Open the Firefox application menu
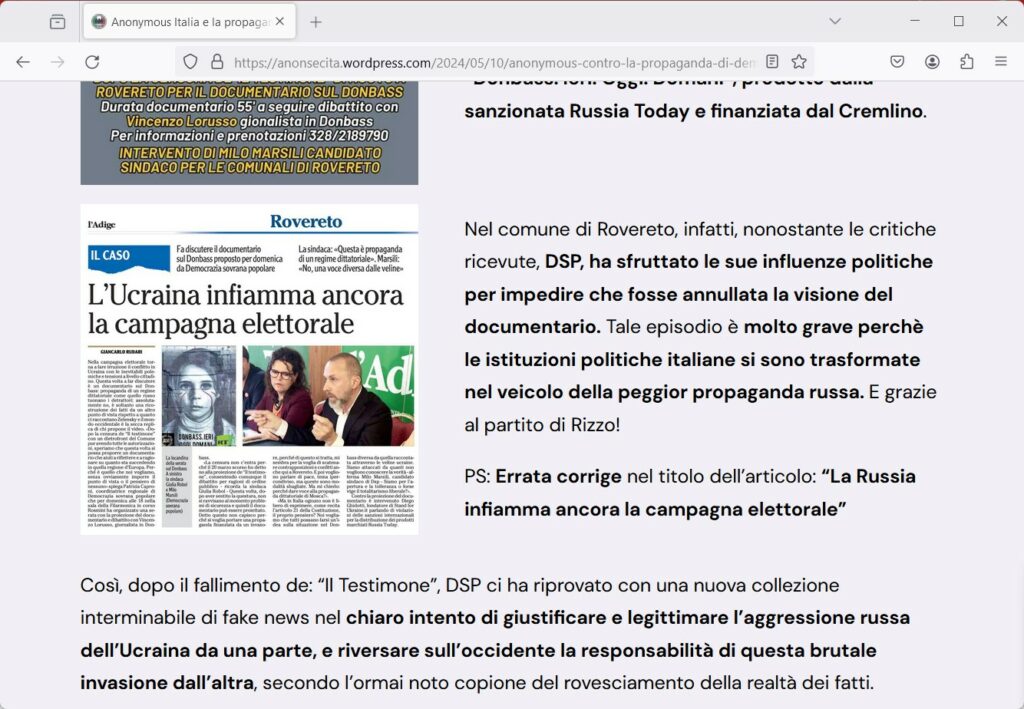1024x709 pixels. coord(1000,62)
